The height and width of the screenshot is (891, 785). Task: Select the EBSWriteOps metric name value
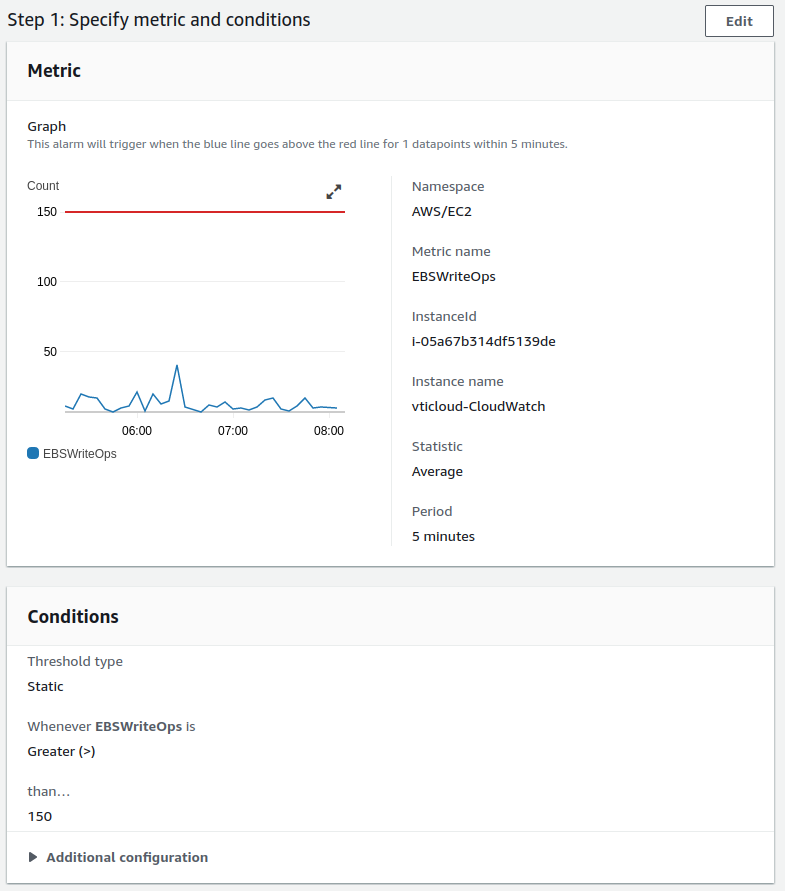click(454, 277)
